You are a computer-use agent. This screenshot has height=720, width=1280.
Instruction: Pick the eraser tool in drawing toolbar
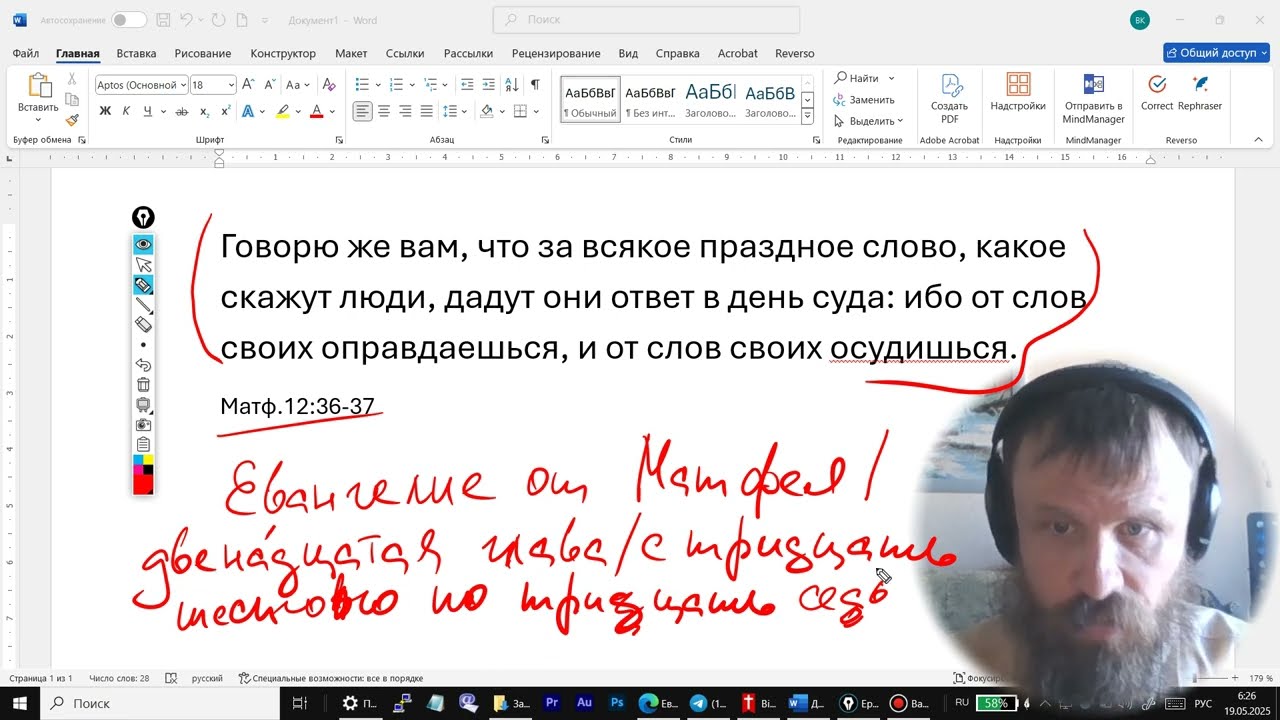143,325
